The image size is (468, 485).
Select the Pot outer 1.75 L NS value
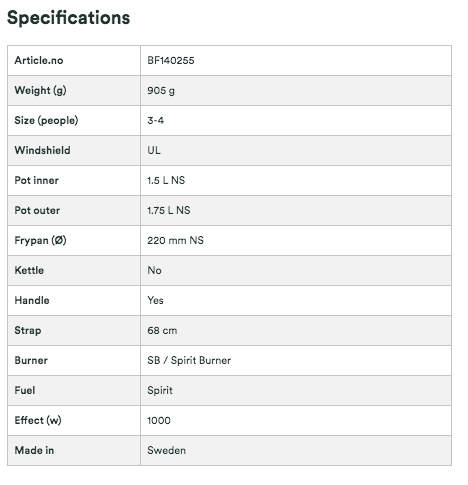[x=169, y=210]
